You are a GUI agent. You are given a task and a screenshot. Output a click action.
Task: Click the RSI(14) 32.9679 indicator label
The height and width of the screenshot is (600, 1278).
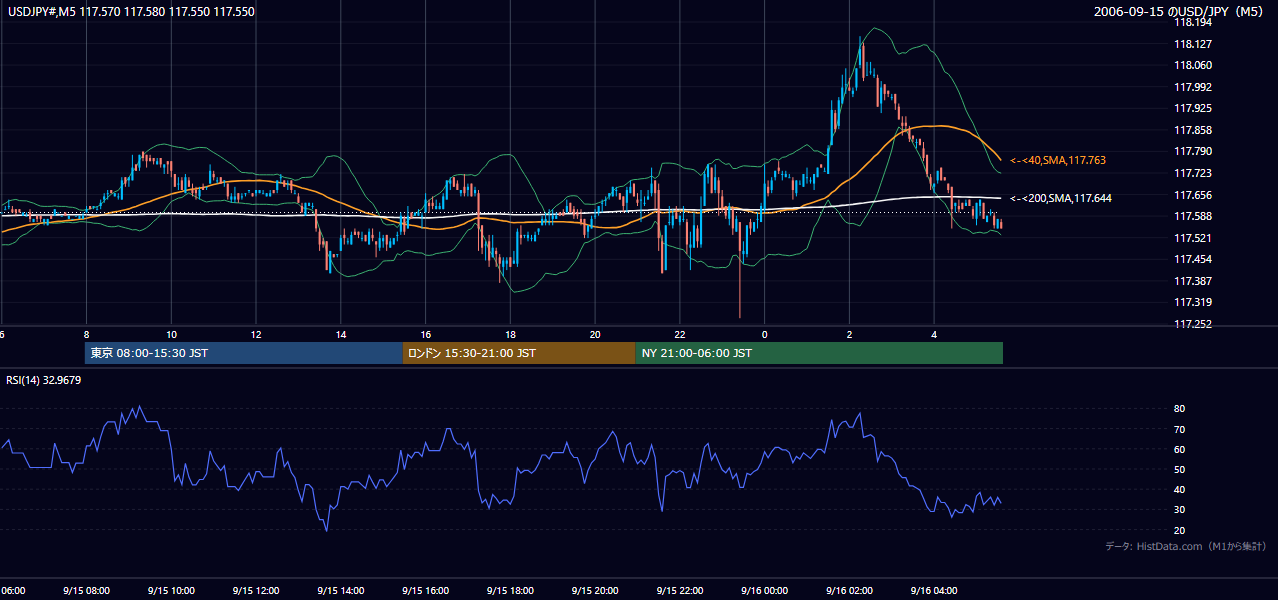(x=44, y=380)
